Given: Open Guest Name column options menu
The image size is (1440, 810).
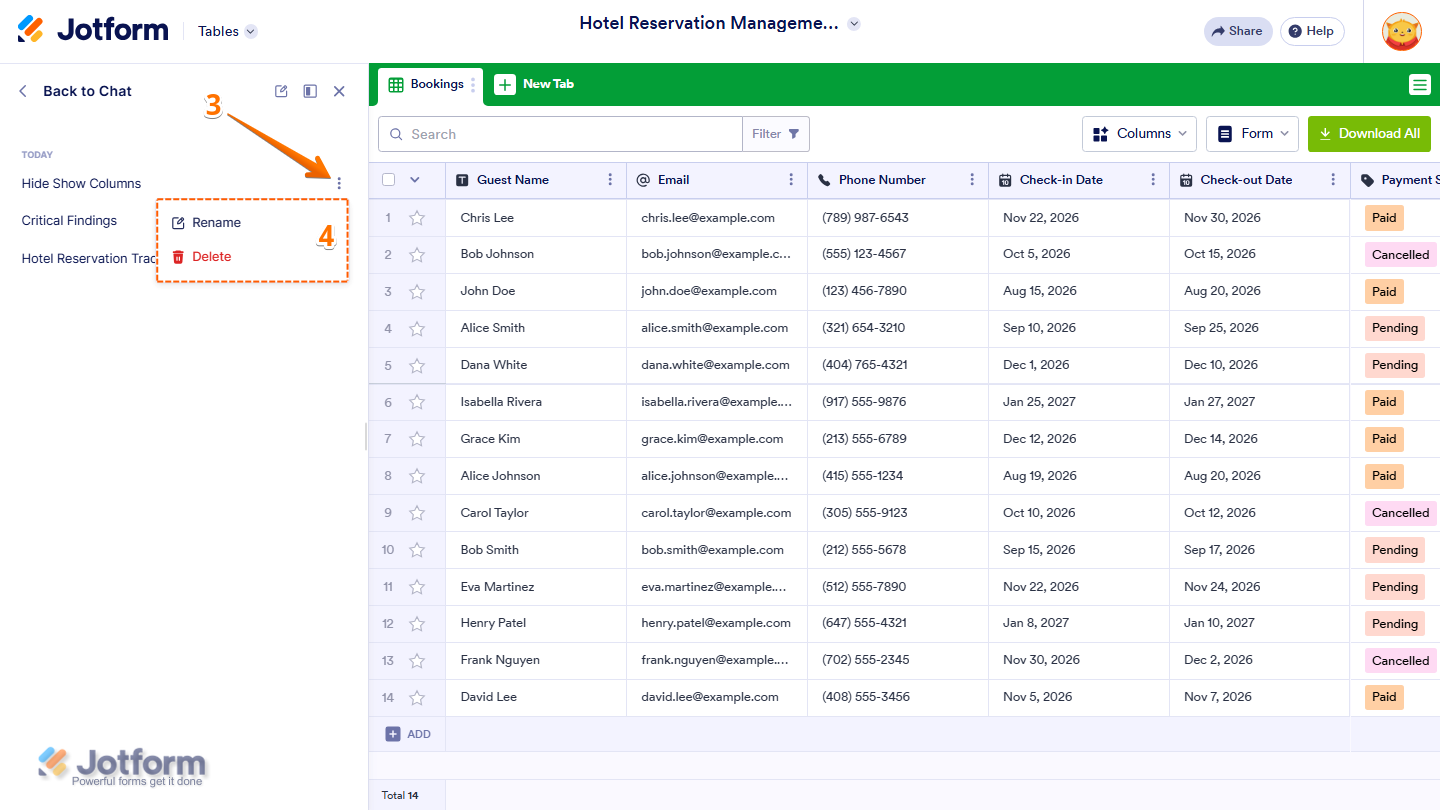Looking at the screenshot, I should point(610,180).
